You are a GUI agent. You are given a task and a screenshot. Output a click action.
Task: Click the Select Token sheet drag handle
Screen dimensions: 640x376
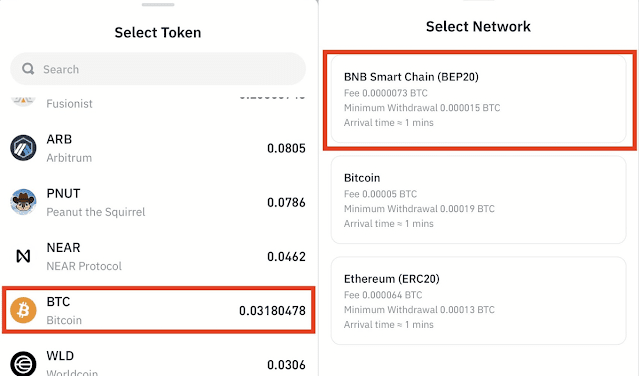click(x=158, y=4)
